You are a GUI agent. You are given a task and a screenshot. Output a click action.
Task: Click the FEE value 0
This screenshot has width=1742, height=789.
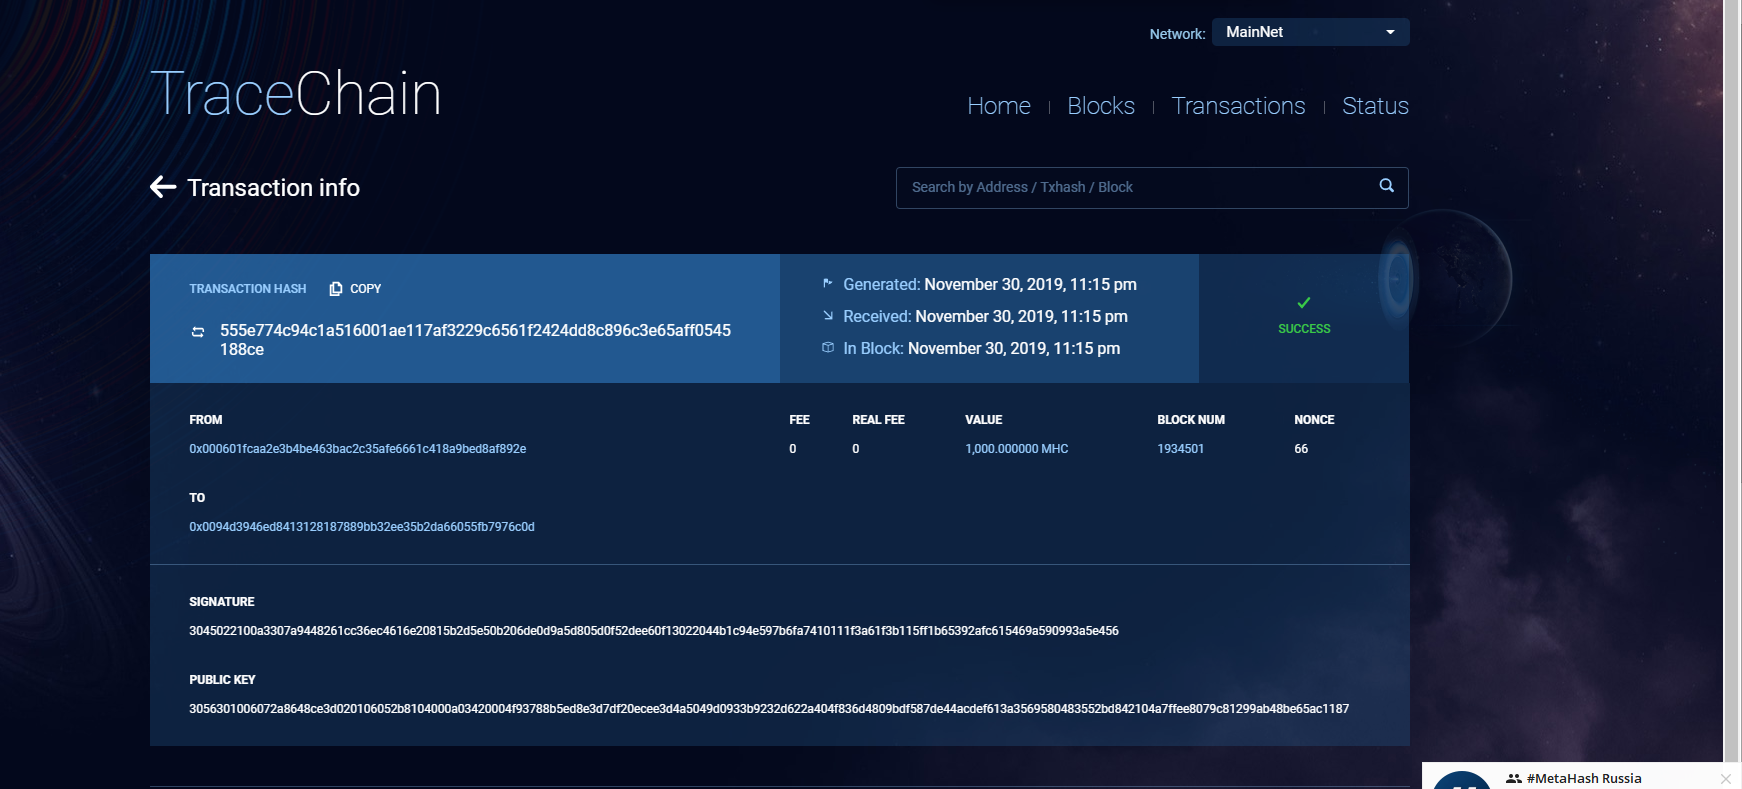(x=793, y=449)
